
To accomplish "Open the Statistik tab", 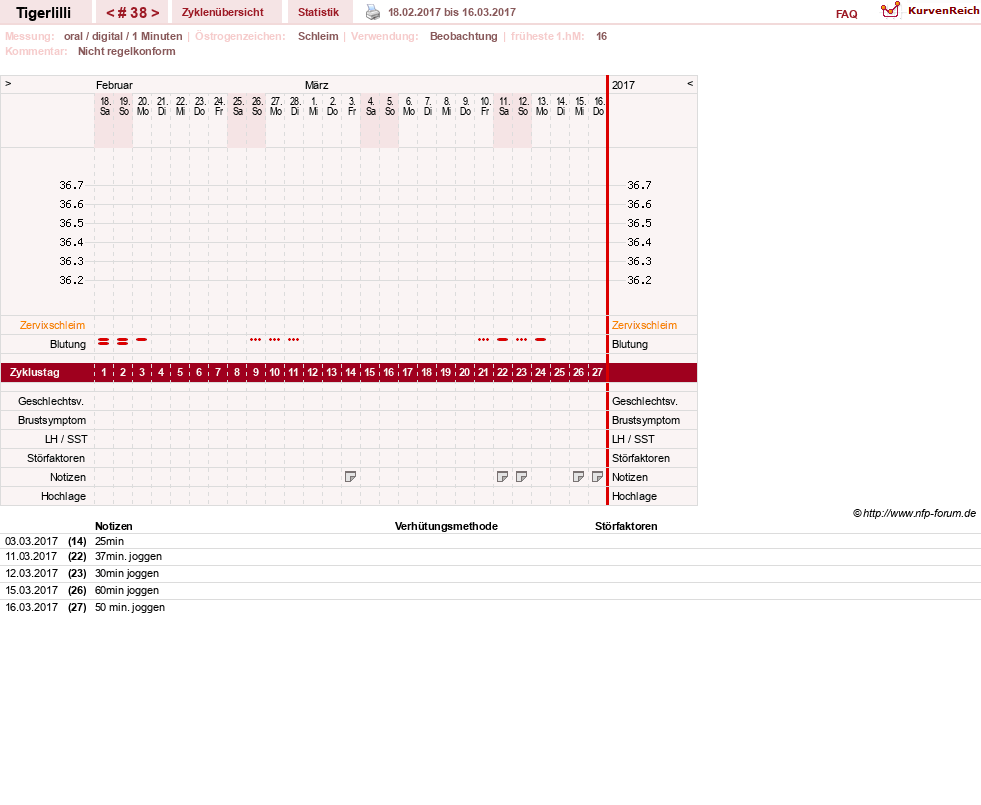I will (x=318, y=13).
